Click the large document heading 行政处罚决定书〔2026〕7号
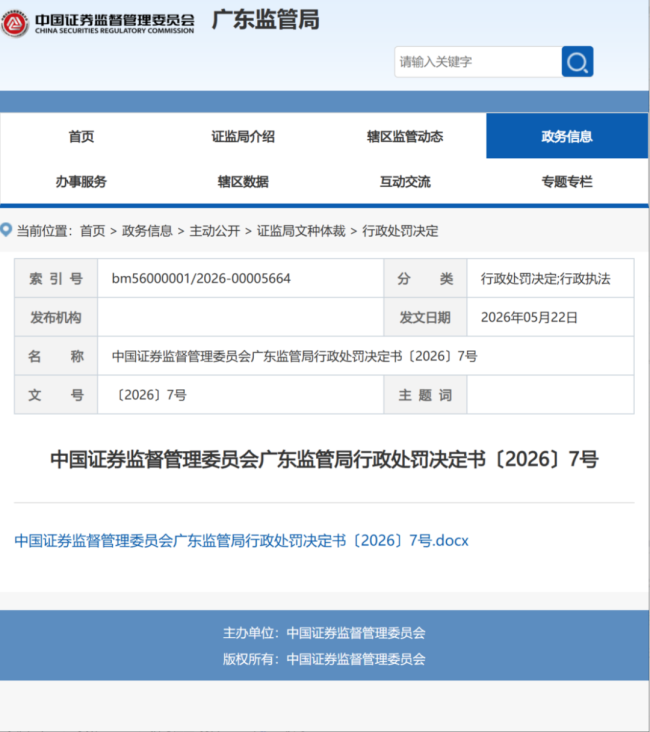The image size is (650, 732). tap(325, 459)
